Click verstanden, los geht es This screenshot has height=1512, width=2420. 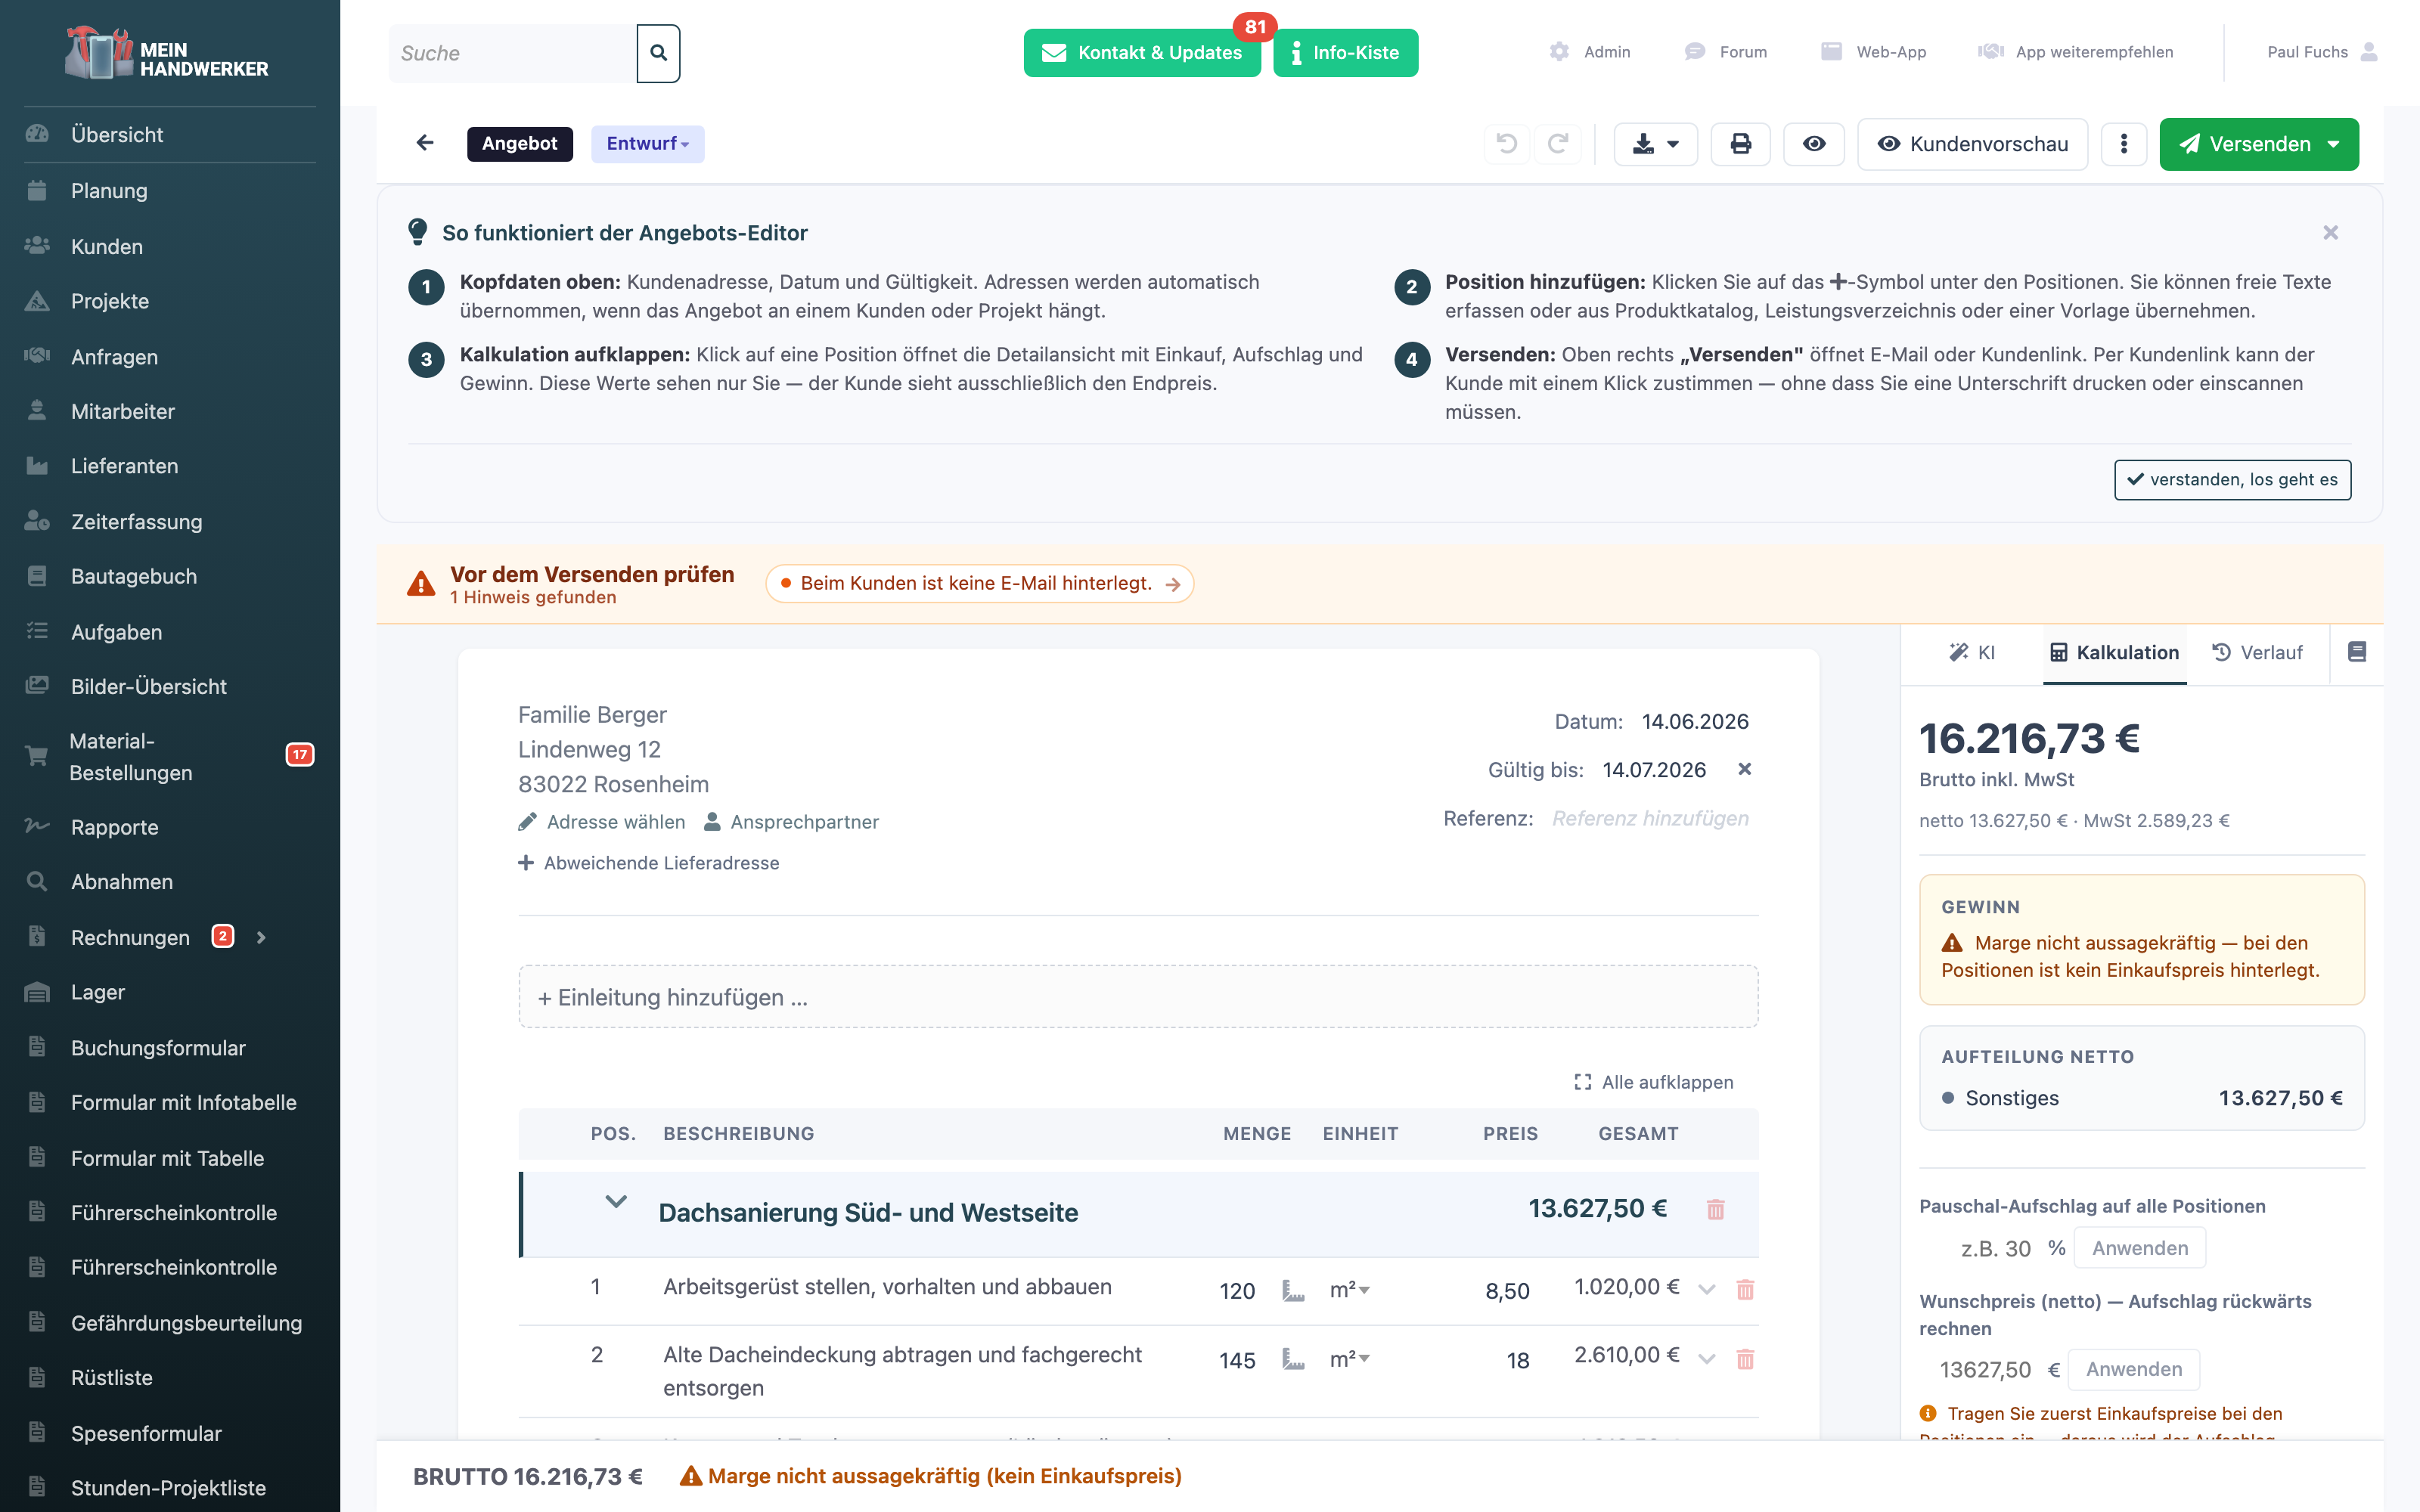coord(2232,480)
